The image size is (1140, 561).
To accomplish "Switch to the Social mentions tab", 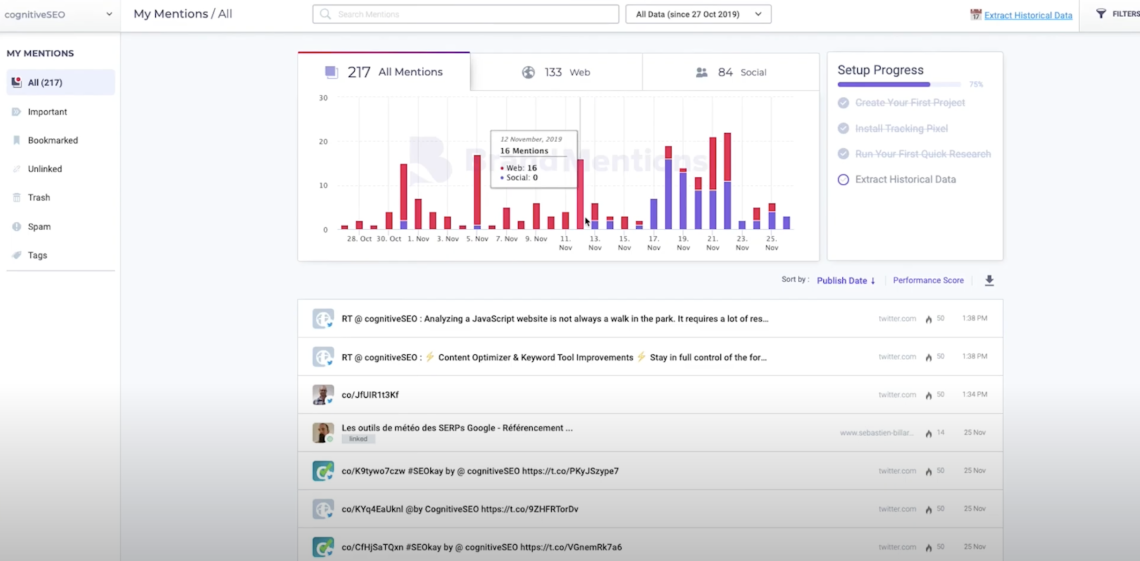I will pyautogui.click(x=729, y=73).
